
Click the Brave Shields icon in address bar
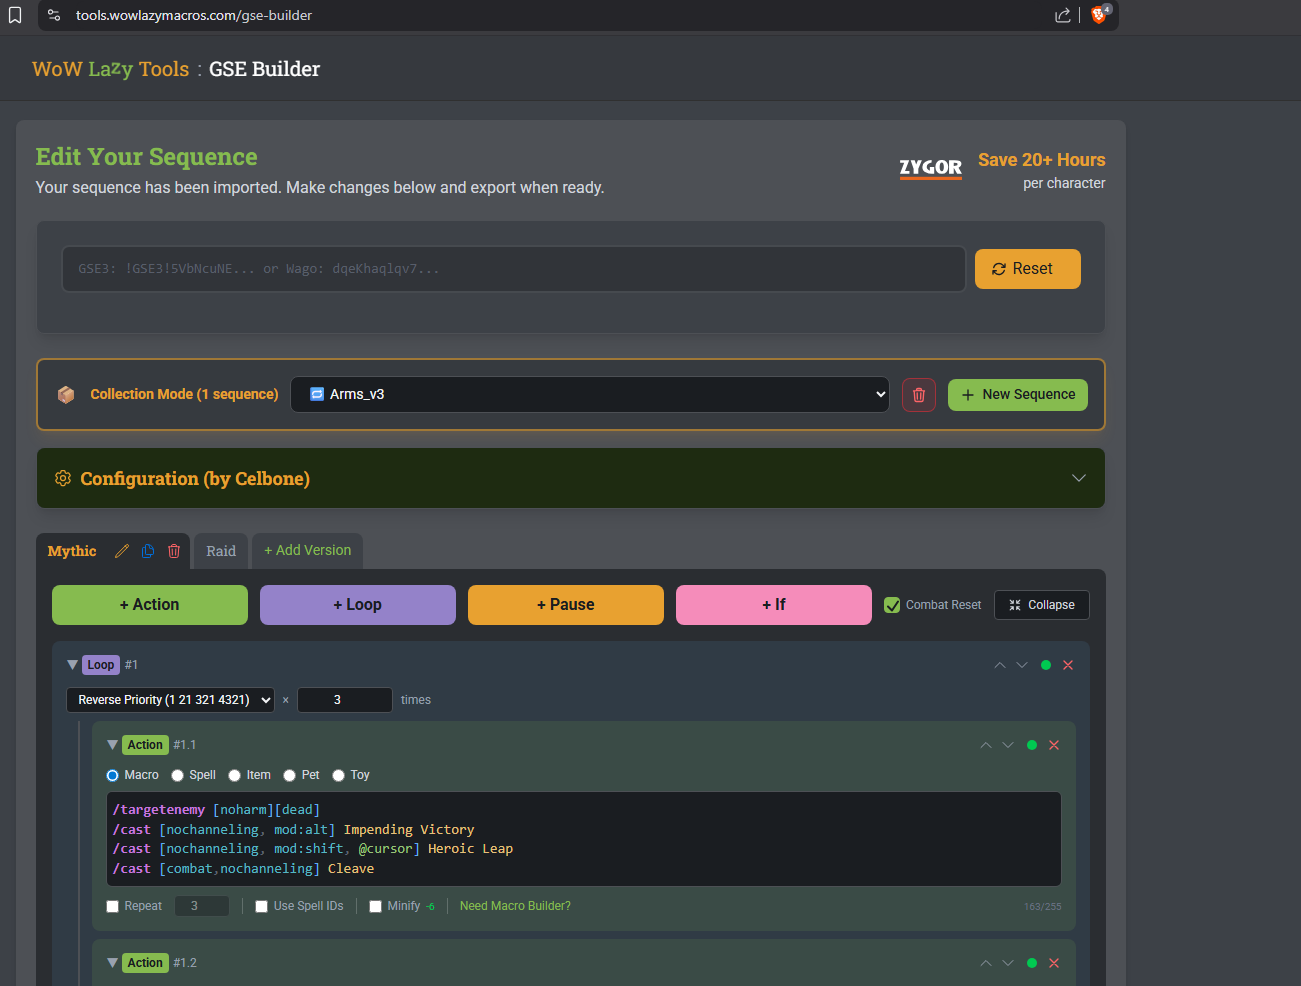[1099, 15]
